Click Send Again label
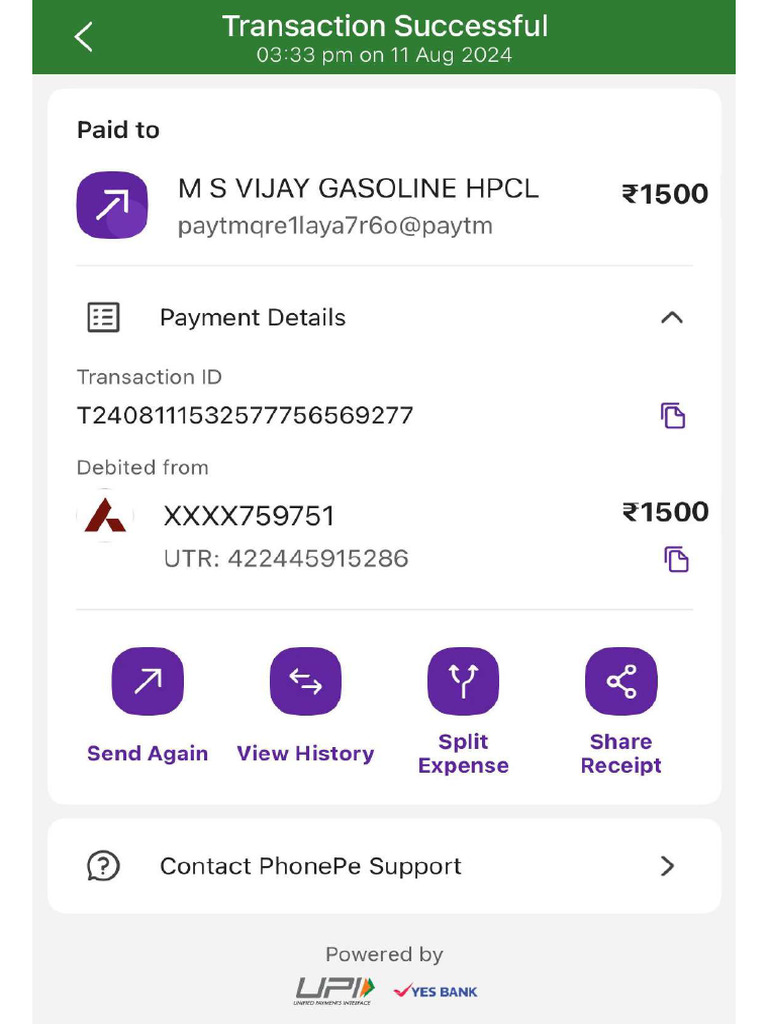 147,754
